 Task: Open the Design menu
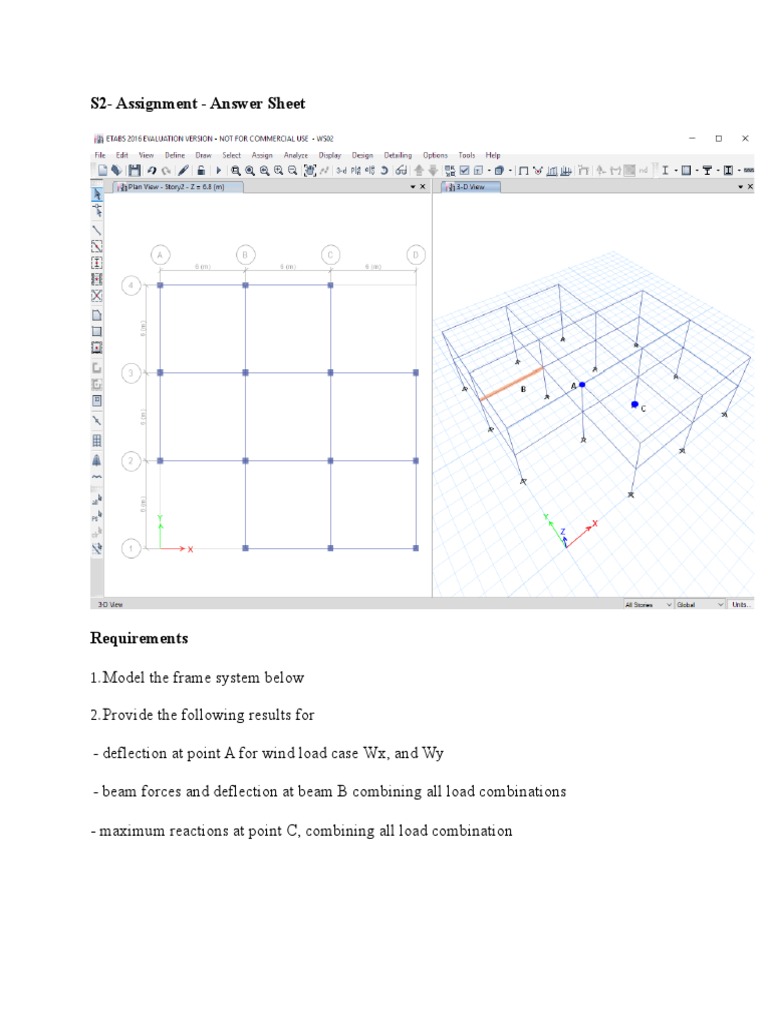tap(362, 155)
